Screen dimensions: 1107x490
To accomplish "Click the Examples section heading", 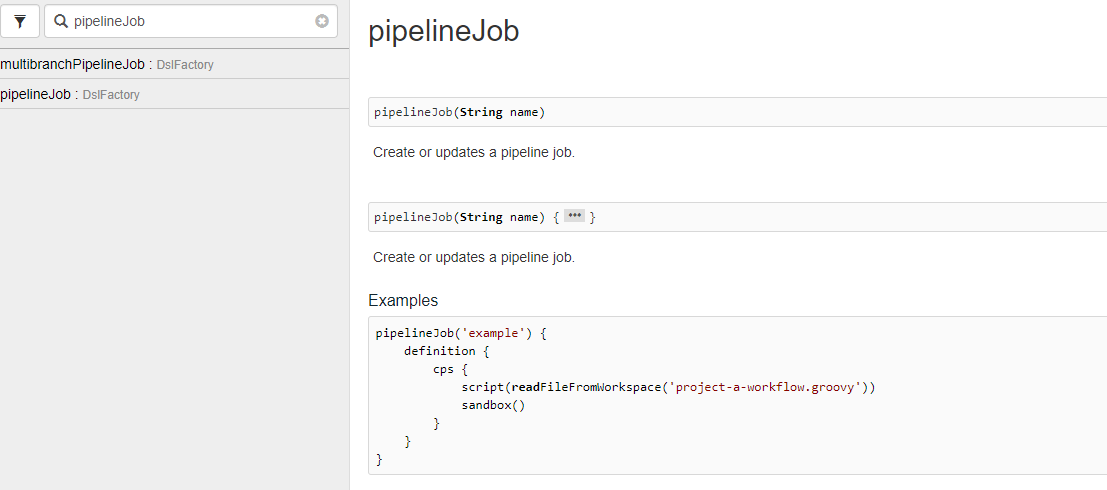I will (402, 300).
